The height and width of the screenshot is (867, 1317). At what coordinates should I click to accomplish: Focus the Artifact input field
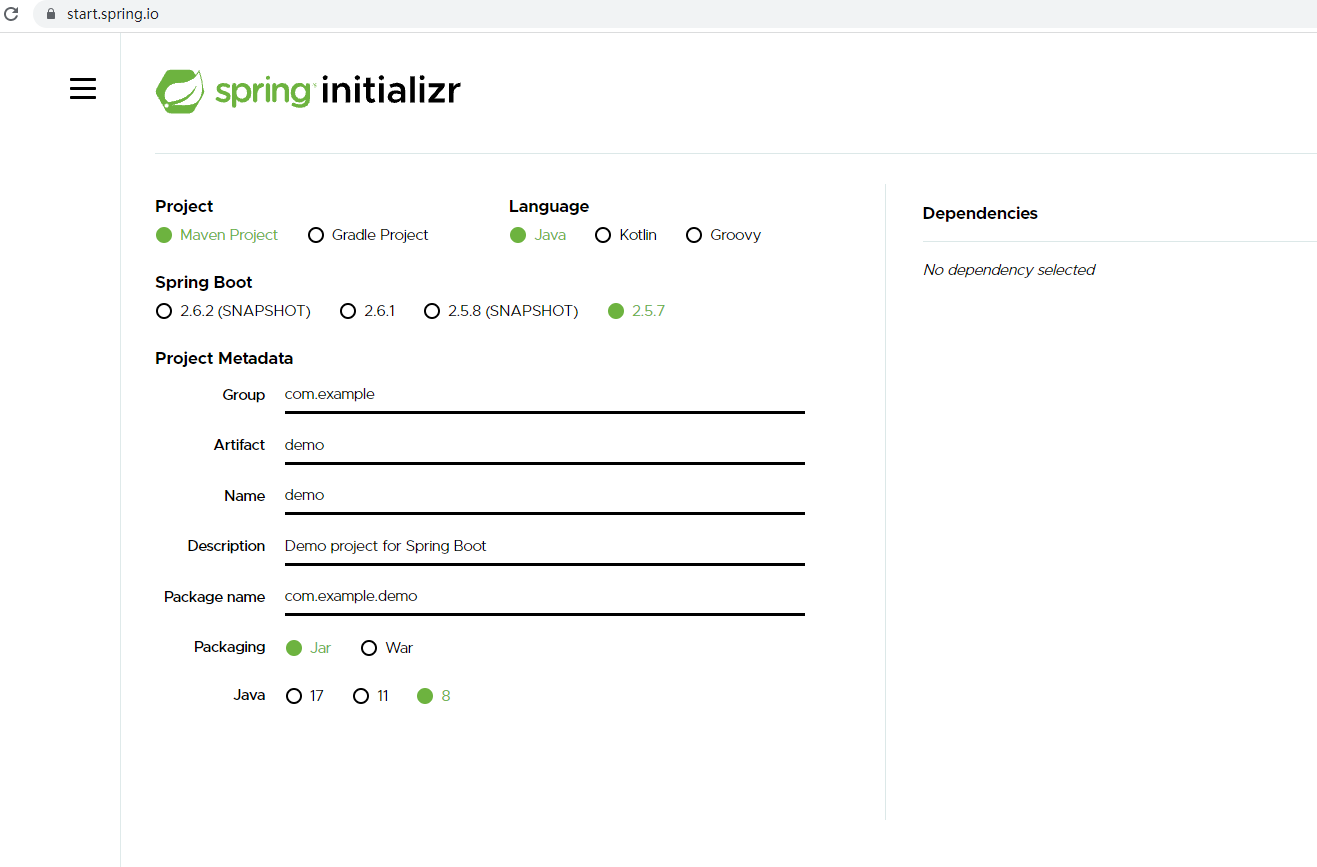click(545, 446)
